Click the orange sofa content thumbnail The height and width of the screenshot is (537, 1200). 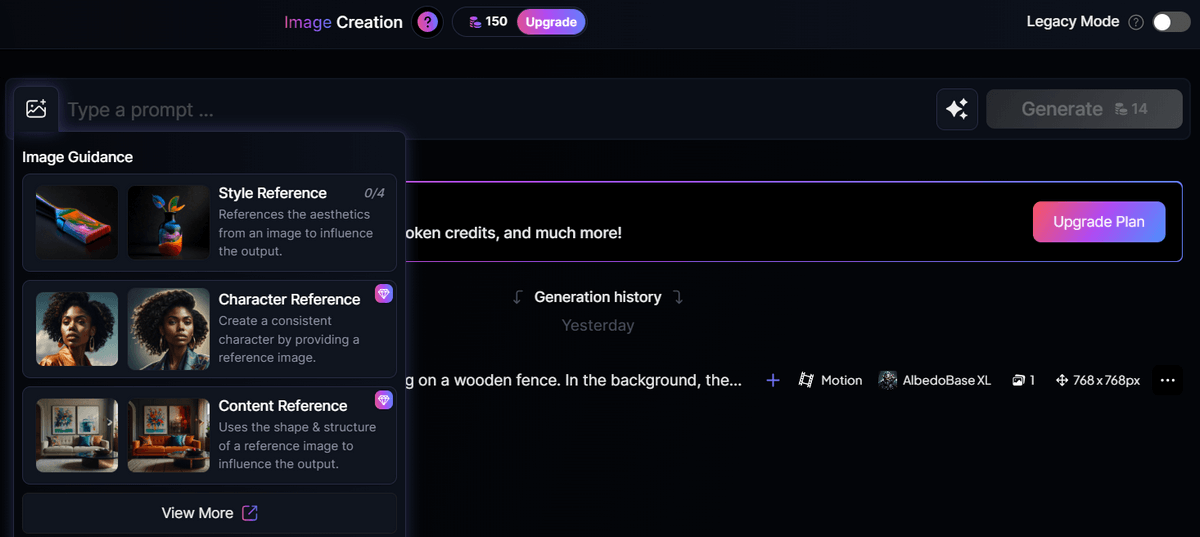(x=169, y=435)
